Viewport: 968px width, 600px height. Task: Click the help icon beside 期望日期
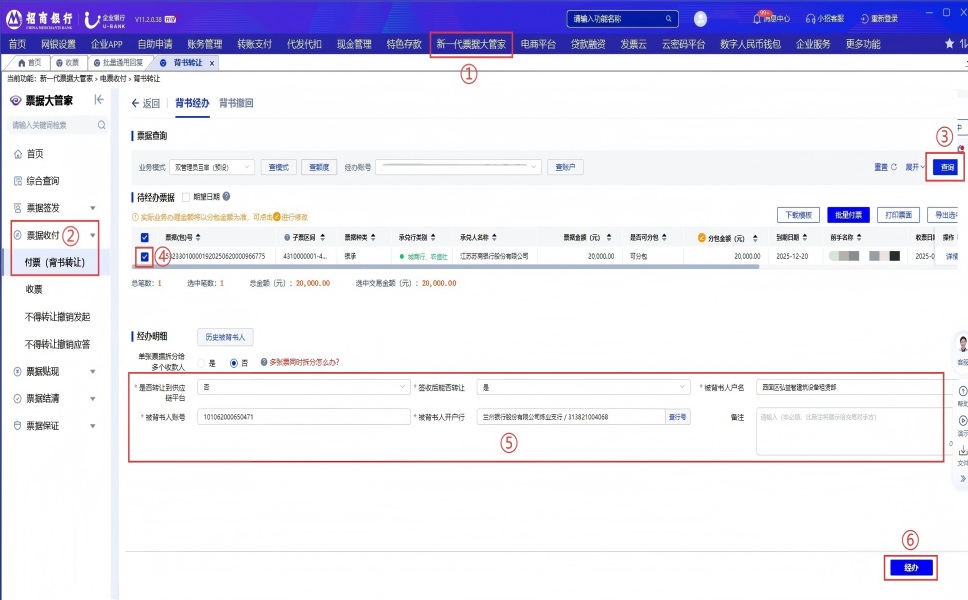click(x=227, y=197)
